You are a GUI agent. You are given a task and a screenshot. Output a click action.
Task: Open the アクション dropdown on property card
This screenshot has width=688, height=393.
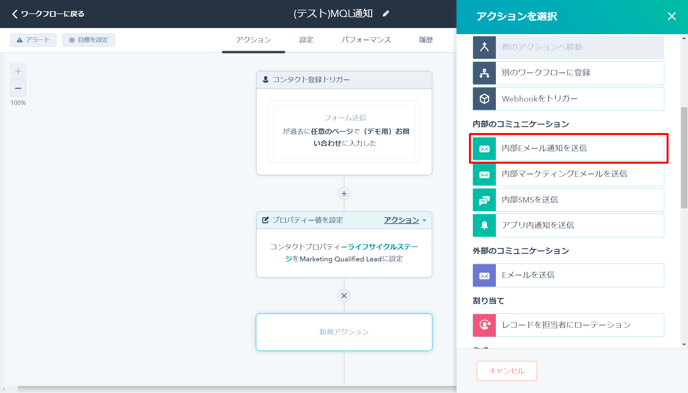pyautogui.click(x=405, y=220)
